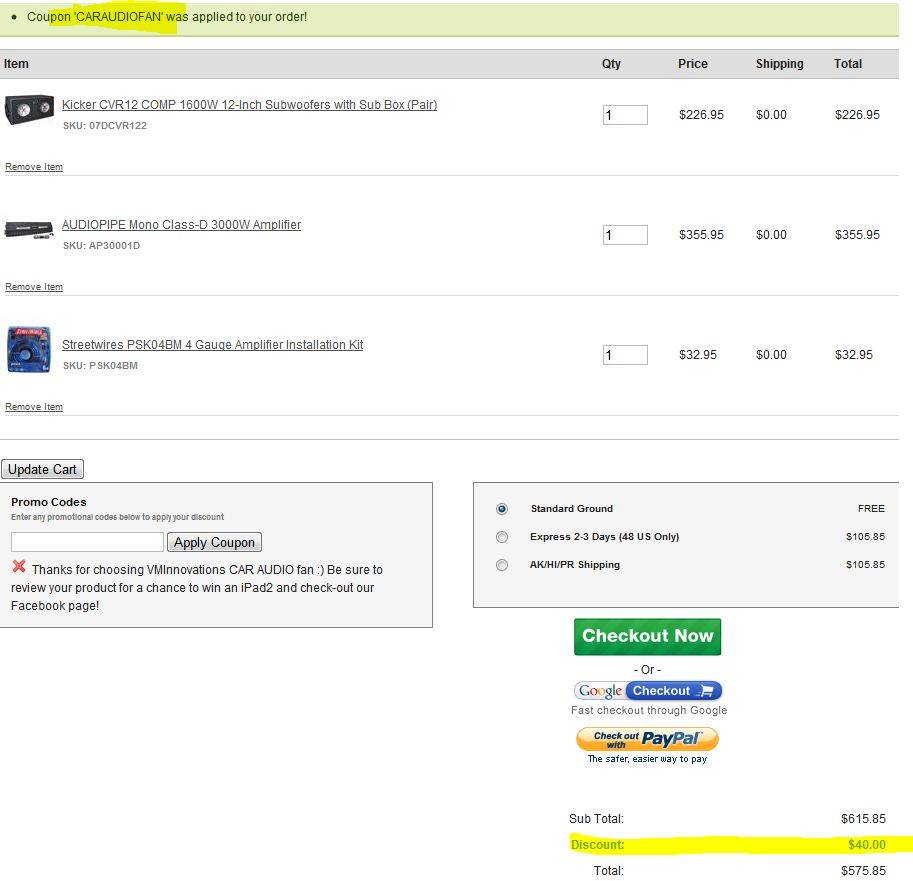Screen dimensions: 913x881
Task: Select Express 2-3 Days shipping option
Action: click(501, 537)
